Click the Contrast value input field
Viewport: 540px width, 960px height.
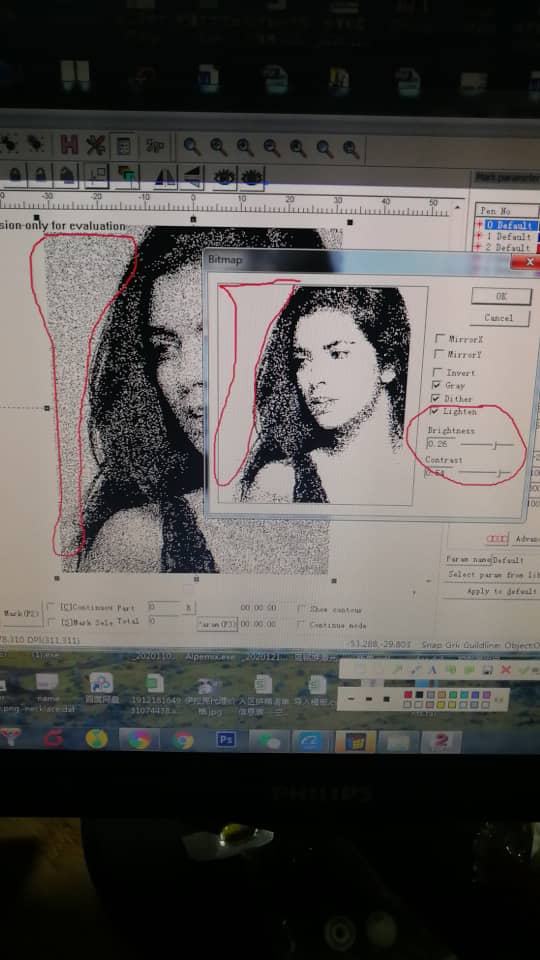(x=439, y=473)
